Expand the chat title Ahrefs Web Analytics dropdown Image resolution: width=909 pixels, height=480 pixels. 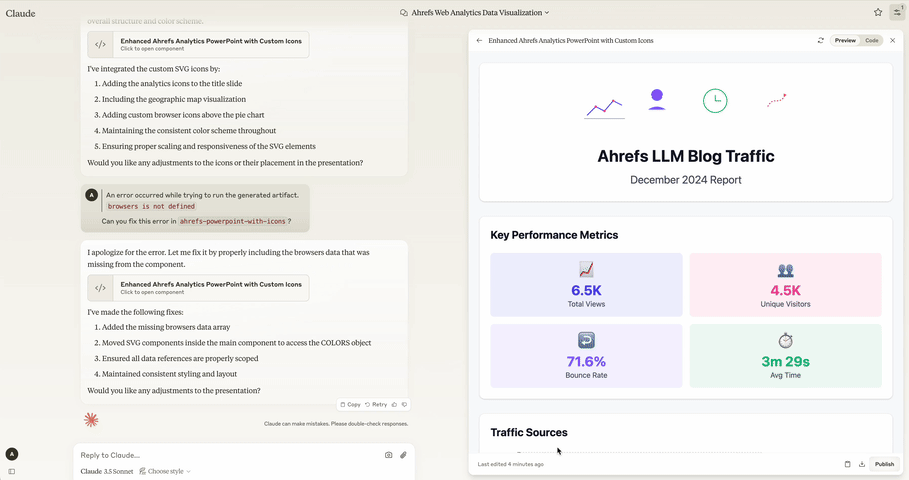tap(475, 13)
